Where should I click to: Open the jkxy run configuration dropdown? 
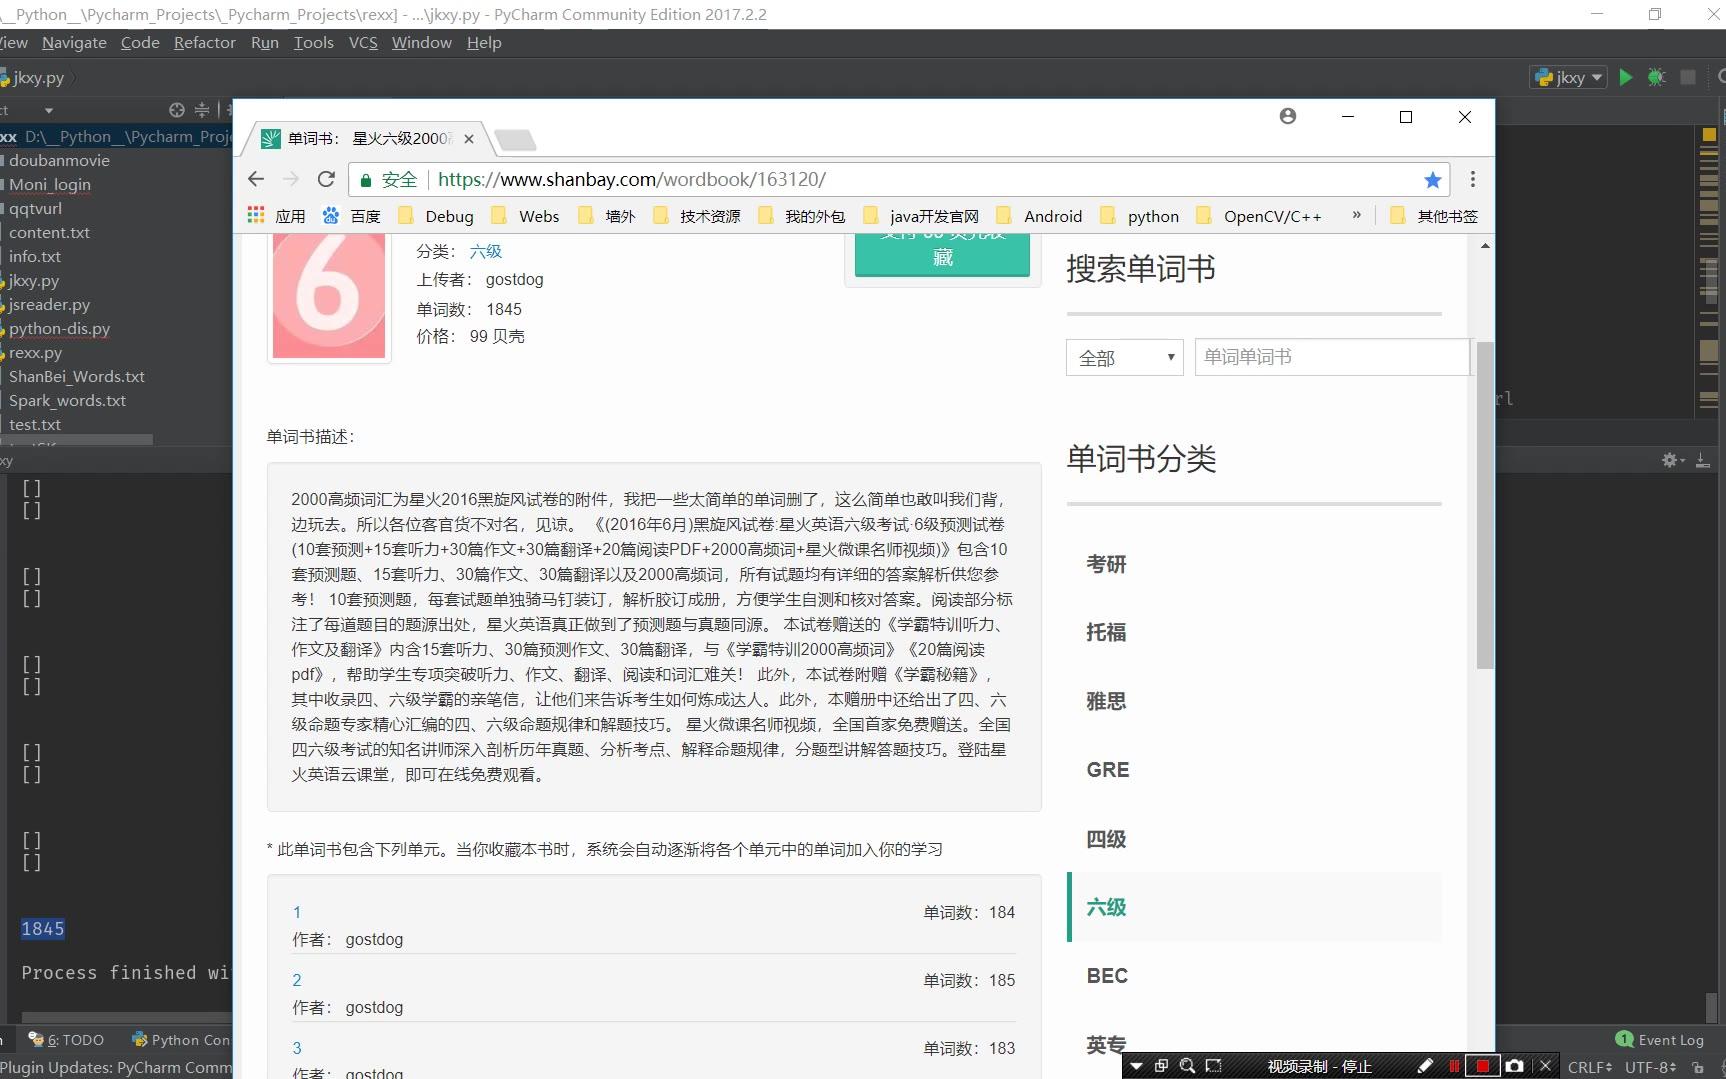pyautogui.click(x=1569, y=77)
